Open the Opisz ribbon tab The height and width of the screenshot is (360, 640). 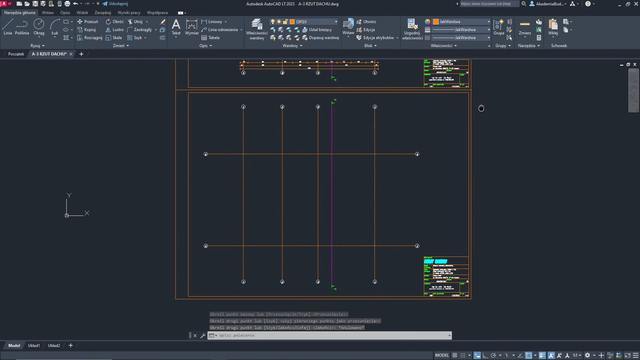click(65, 13)
